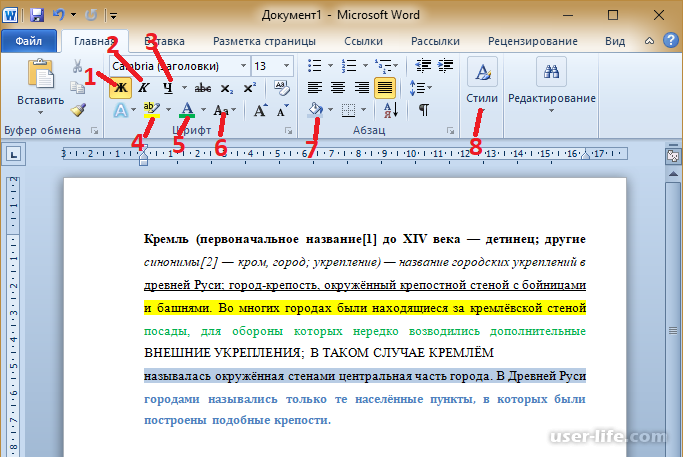
Task: Save the document with the floppy icon
Action: coord(37,16)
